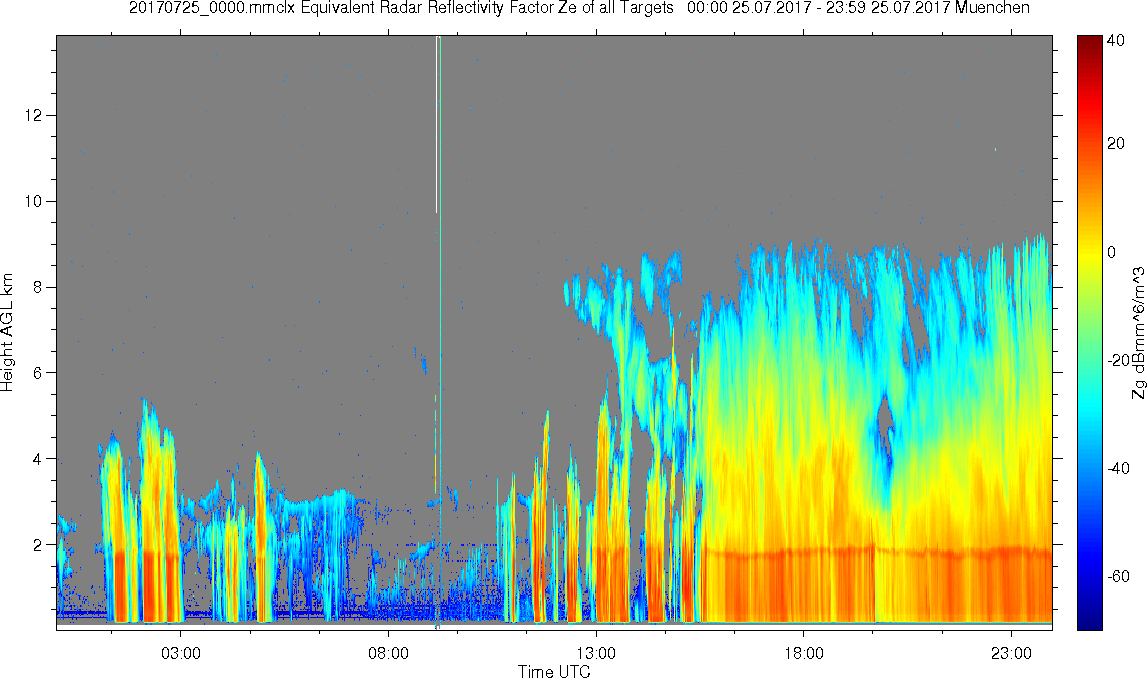
Task: Click the yellow middle of the colorbar
Action: tap(1089, 252)
